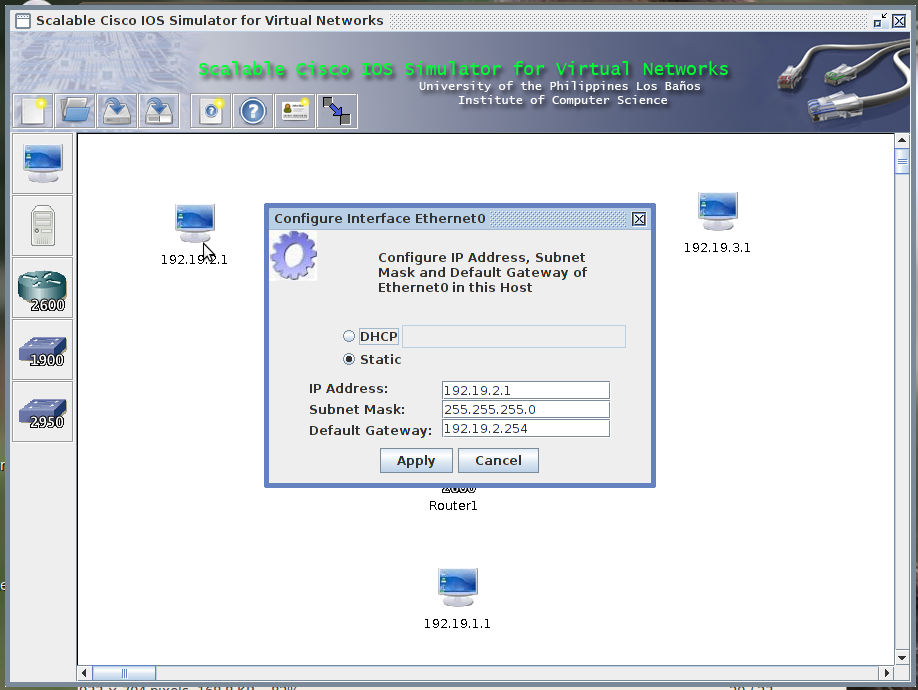Open the preferences icon with yellow badge
Image resolution: width=918 pixels, height=690 pixels.
211,111
